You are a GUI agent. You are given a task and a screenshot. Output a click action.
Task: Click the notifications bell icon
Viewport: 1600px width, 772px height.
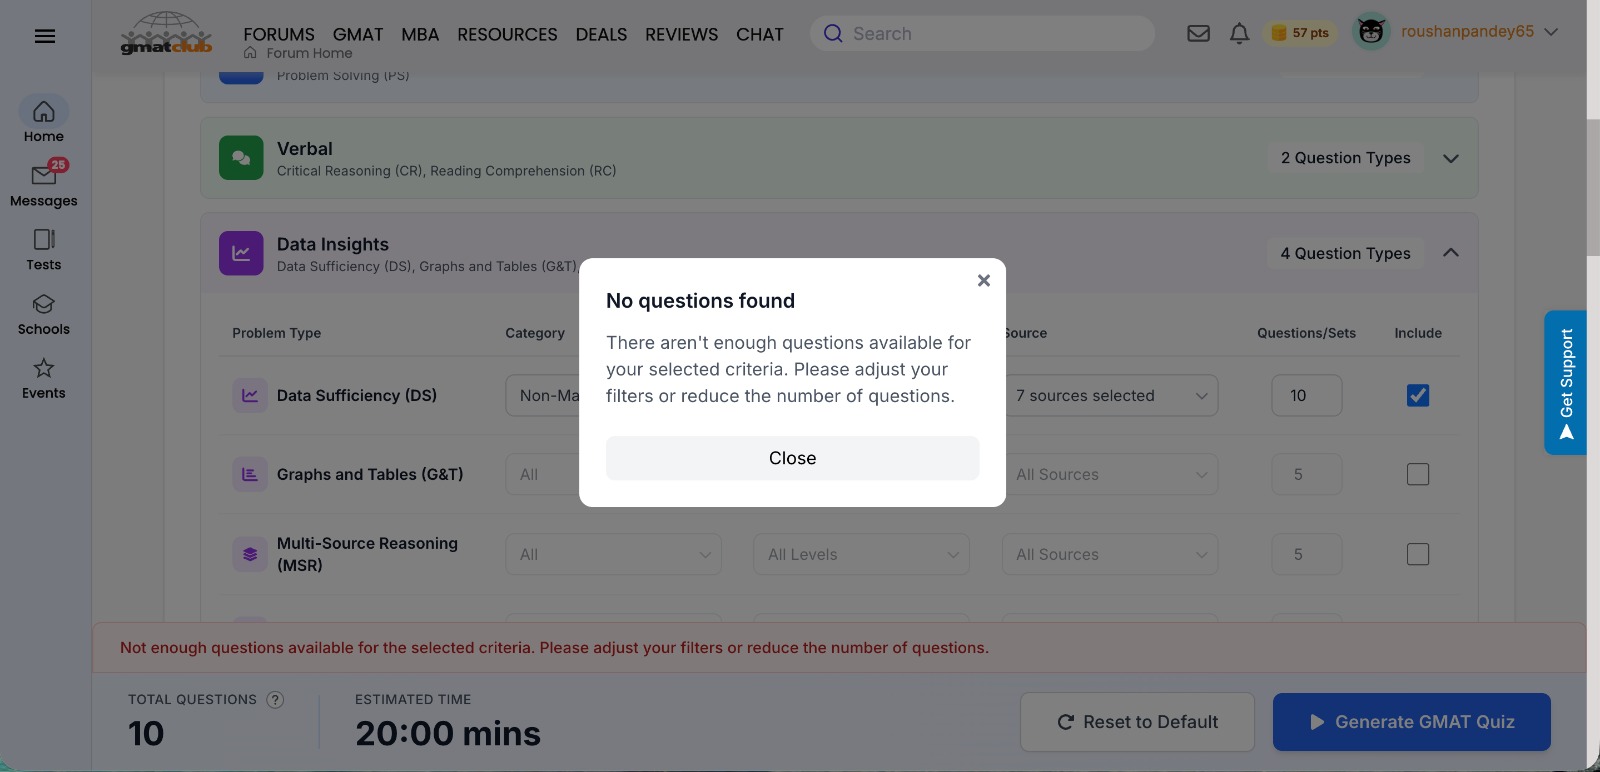click(1239, 34)
